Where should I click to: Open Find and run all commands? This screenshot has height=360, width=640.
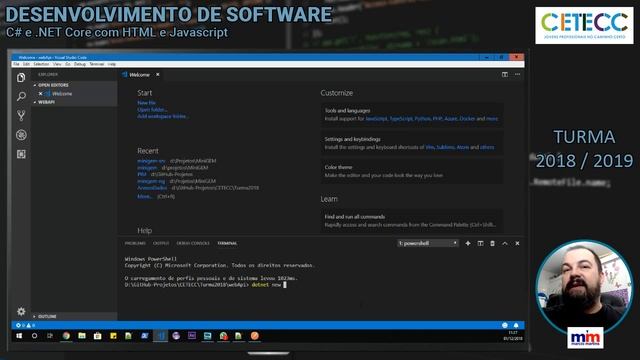(x=411, y=221)
